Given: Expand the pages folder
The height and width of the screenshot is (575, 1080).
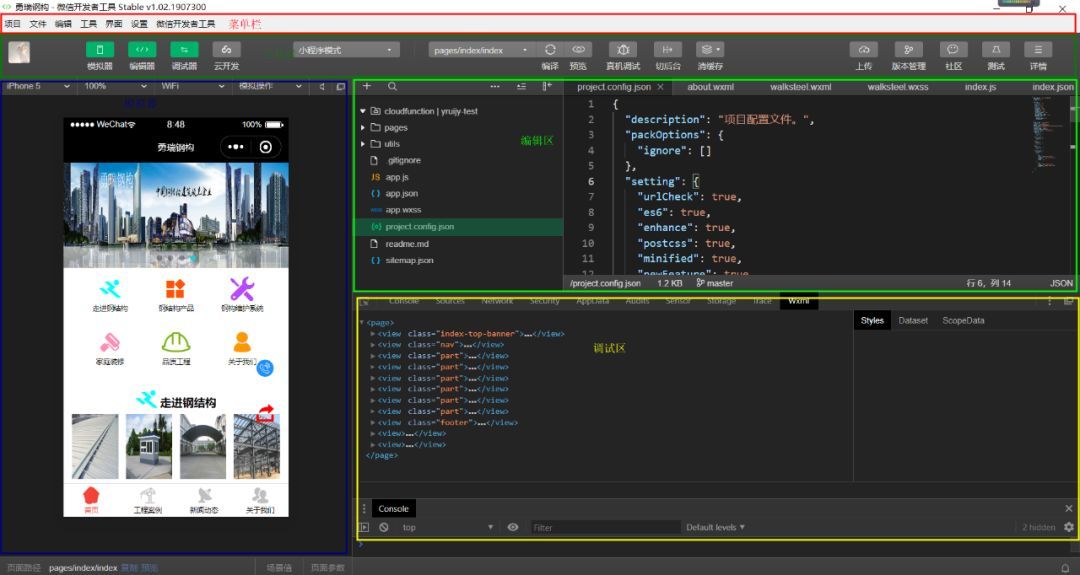Looking at the screenshot, I should coord(363,127).
